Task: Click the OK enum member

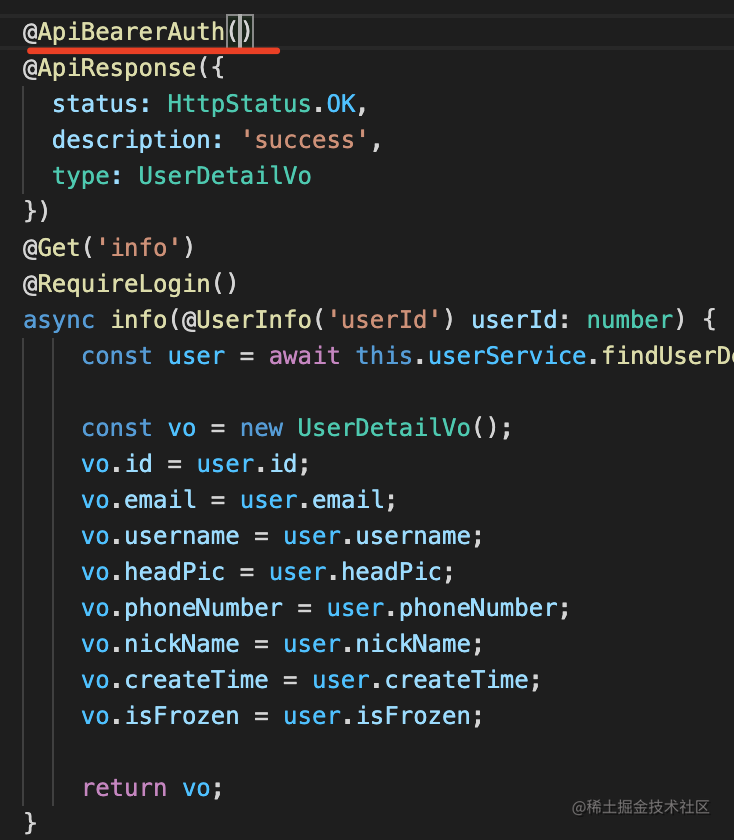Action: click(x=341, y=103)
